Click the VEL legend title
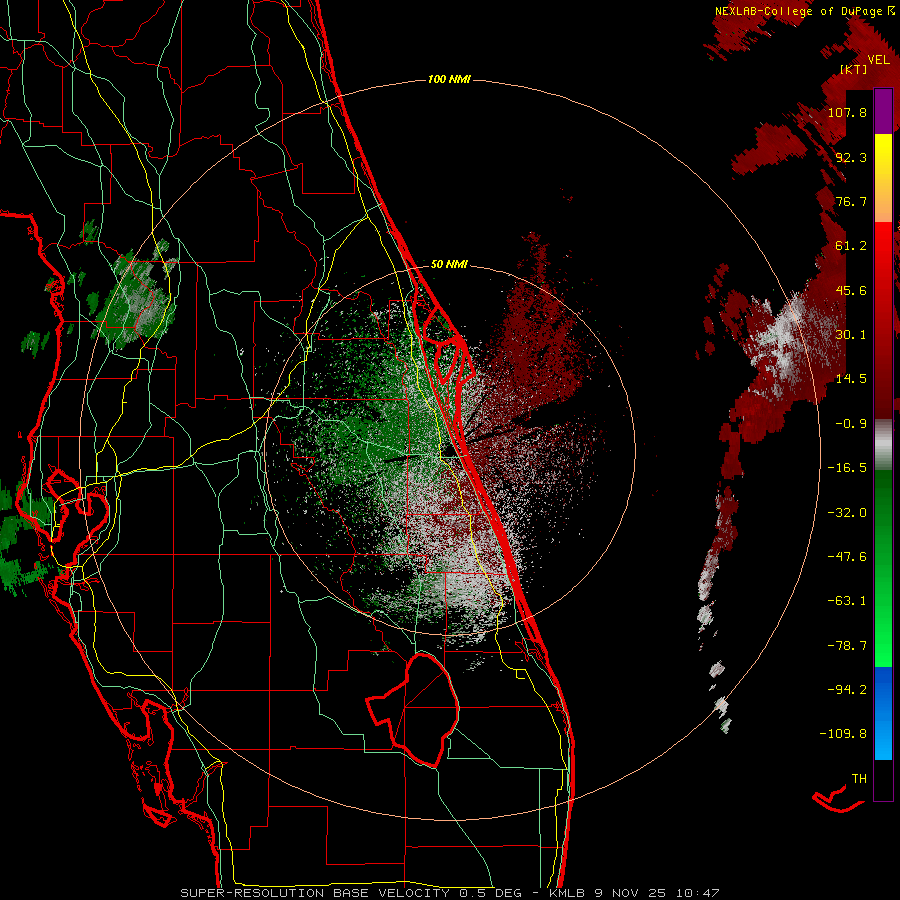 [x=878, y=60]
